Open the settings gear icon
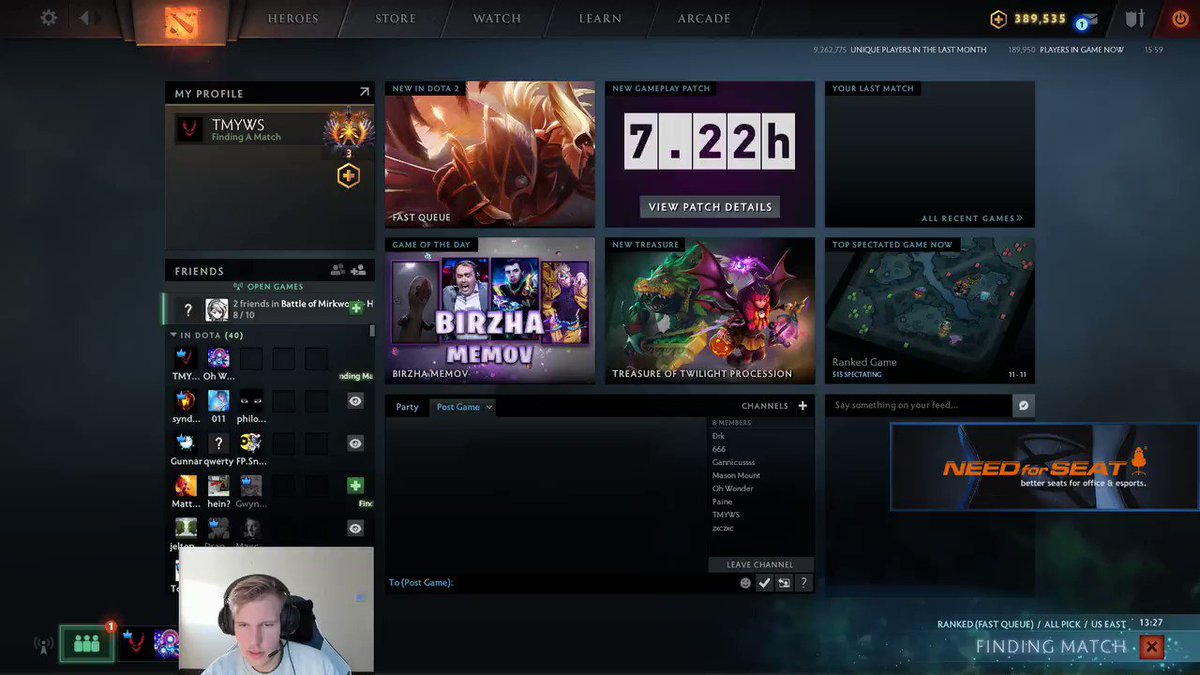 coord(48,18)
